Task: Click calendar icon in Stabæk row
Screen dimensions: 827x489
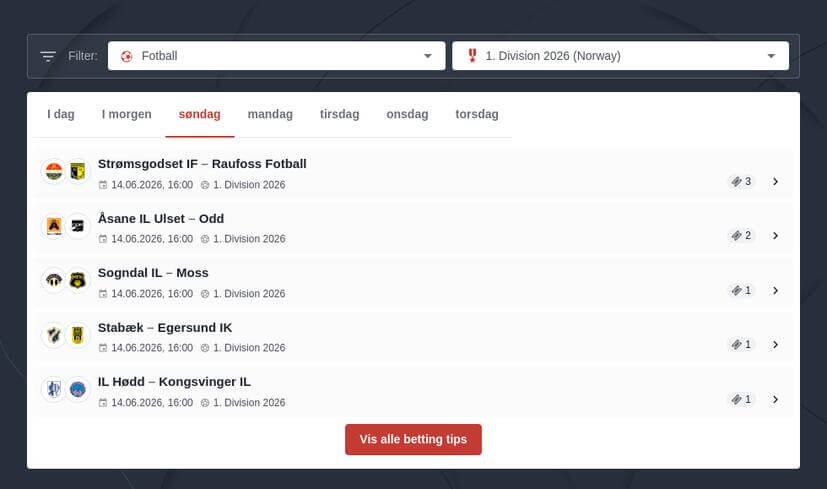Action: point(103,348)
